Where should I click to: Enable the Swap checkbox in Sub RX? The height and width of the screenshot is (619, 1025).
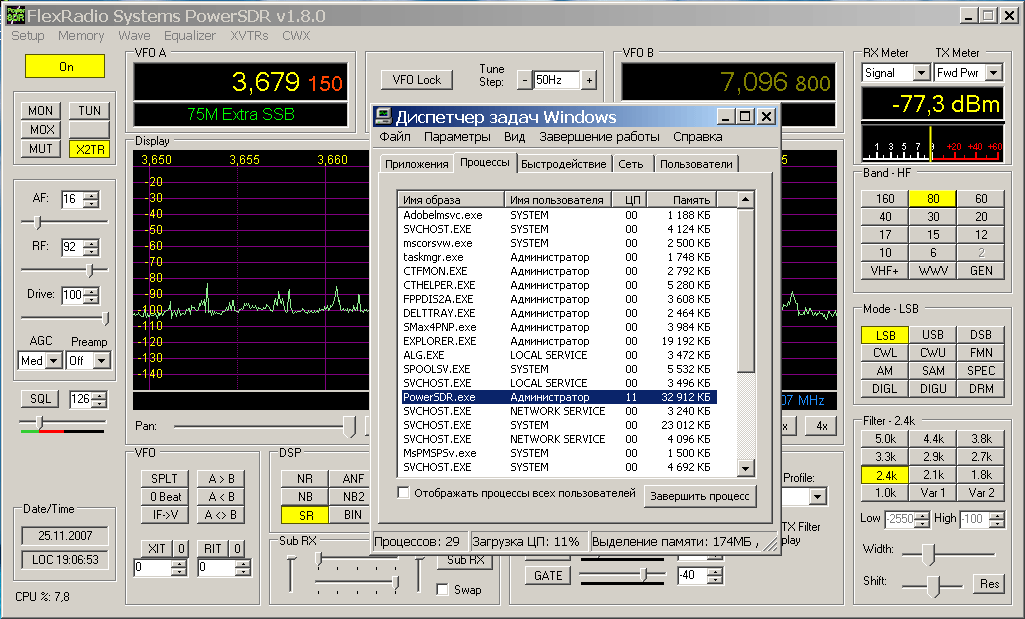pos(443,590)
